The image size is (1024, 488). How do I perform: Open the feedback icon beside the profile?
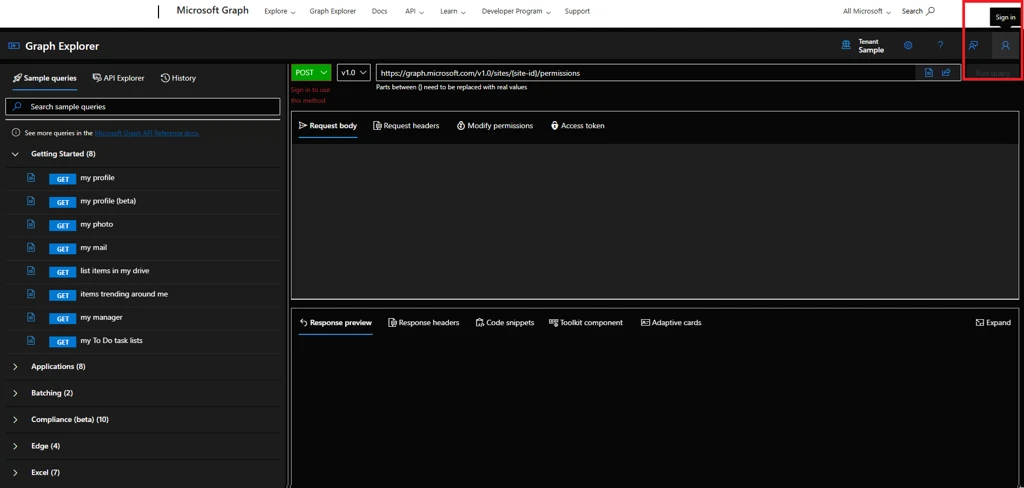[973, 46]
